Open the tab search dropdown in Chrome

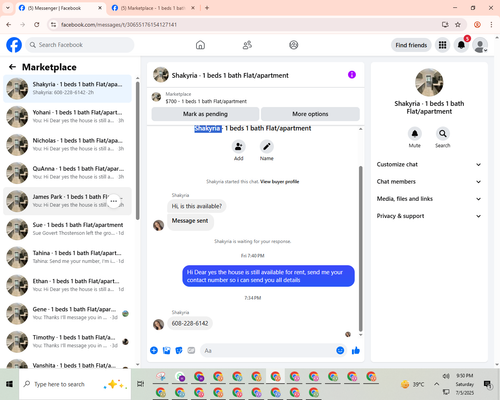click(x=8, y=8)
